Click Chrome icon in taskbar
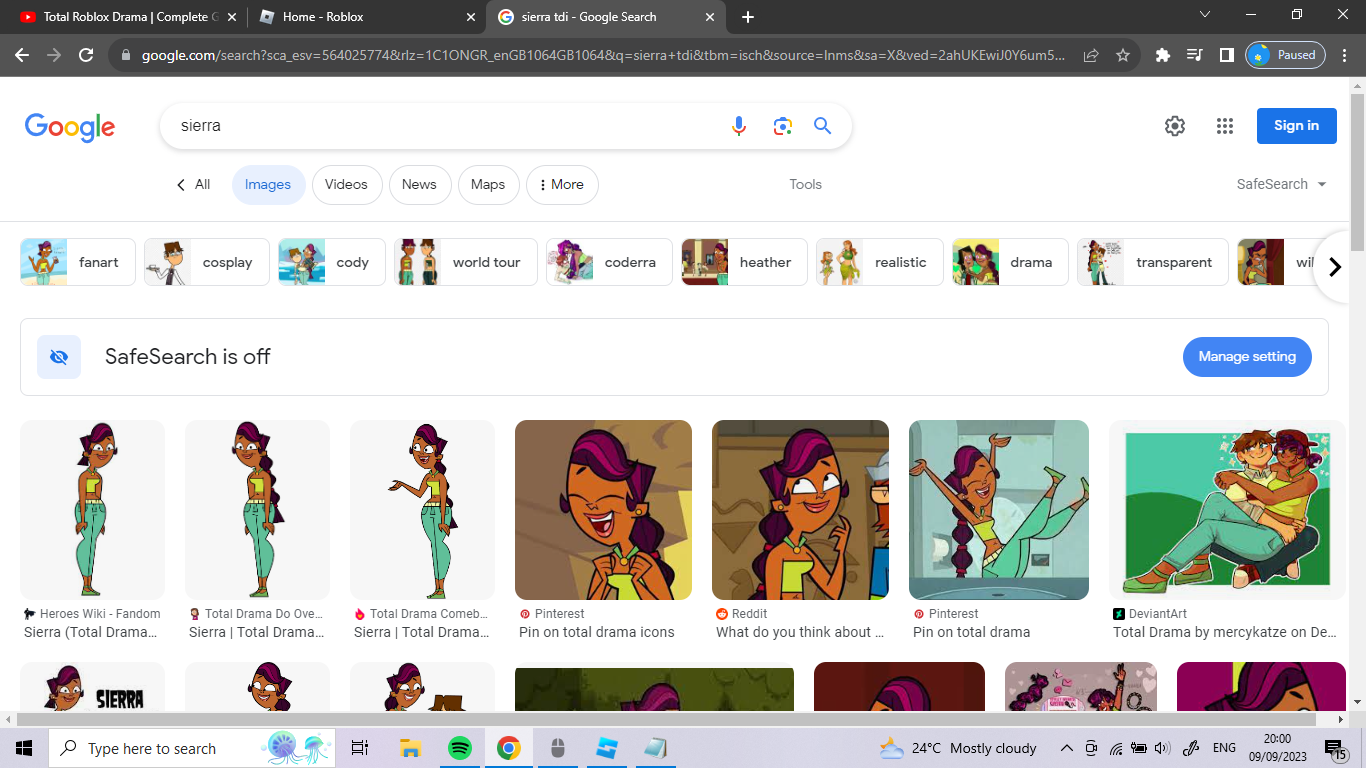This screenshot has width=1366, height=768. [509, 748]
